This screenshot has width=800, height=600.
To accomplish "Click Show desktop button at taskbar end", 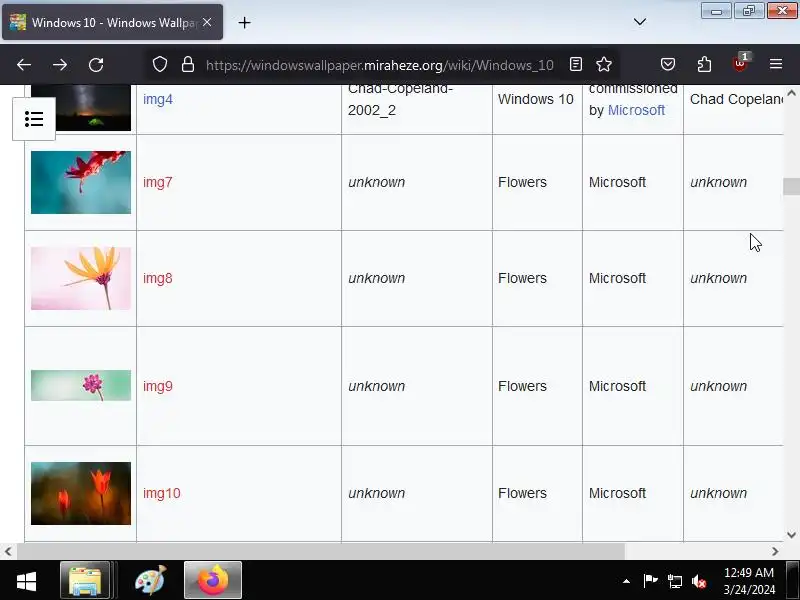I will [x=793, y=581].
